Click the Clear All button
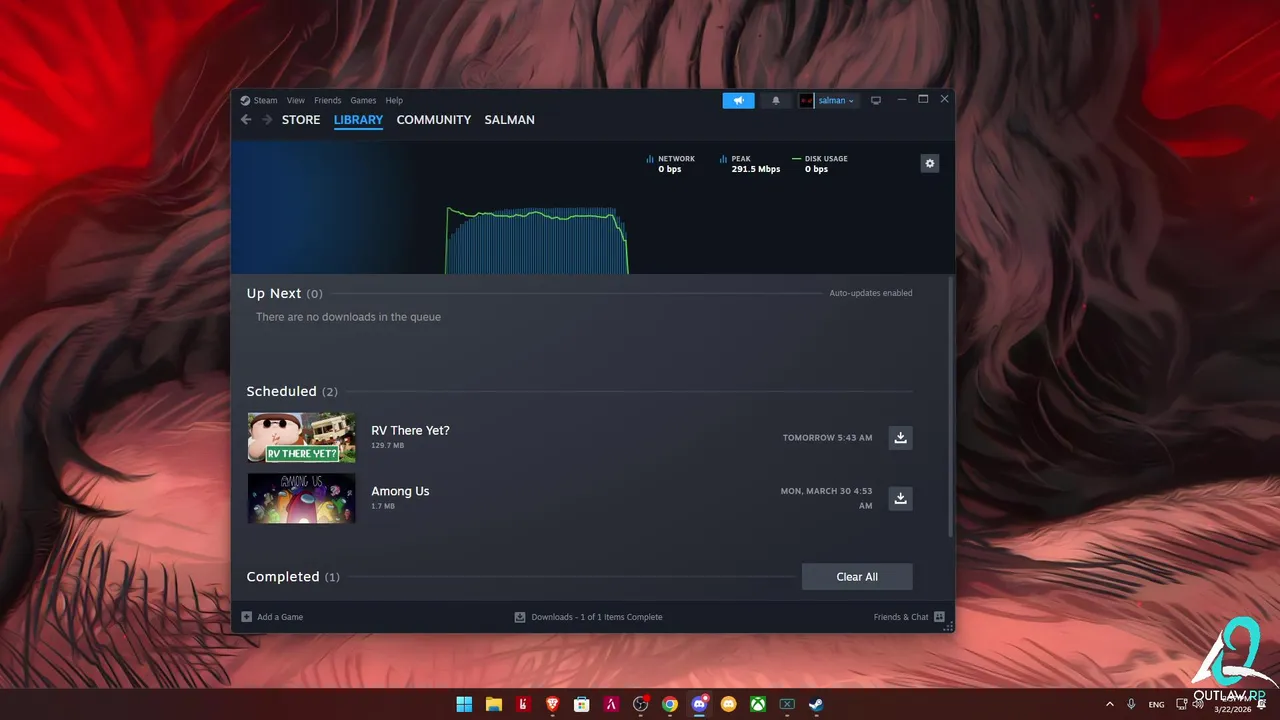 tap(857, 577)
